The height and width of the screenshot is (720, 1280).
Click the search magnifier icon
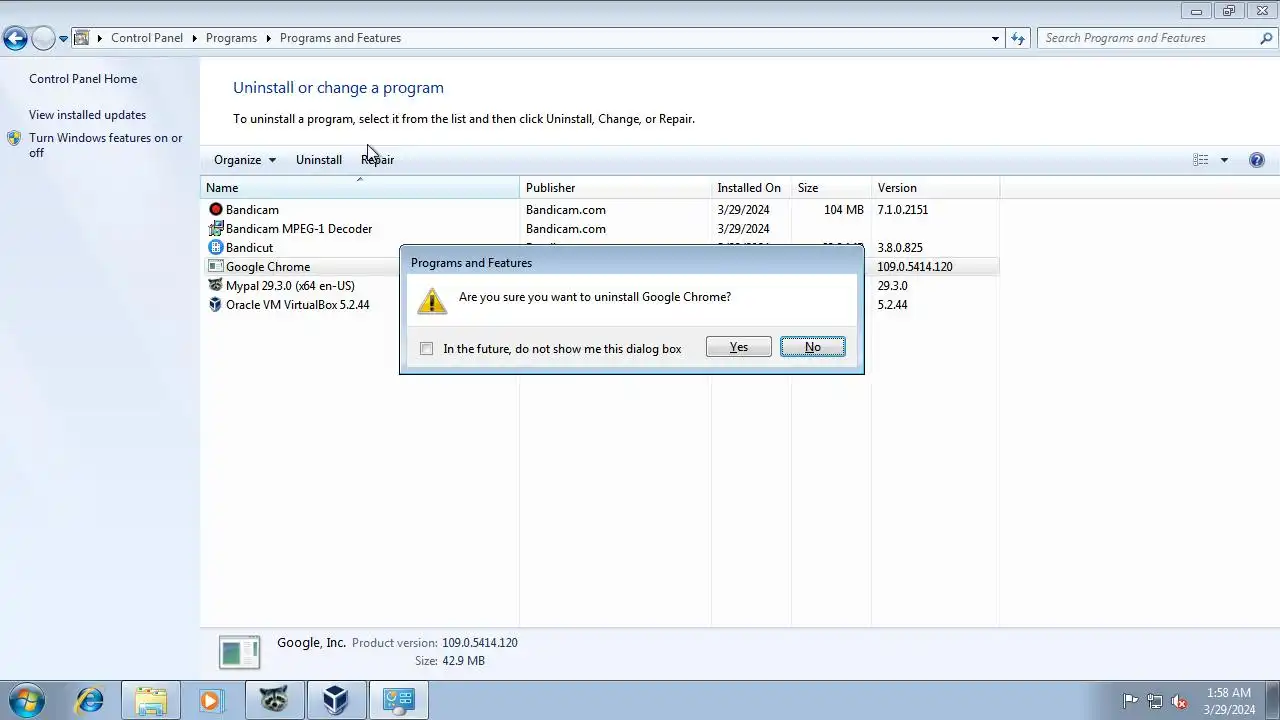[x=1266, y=38]
